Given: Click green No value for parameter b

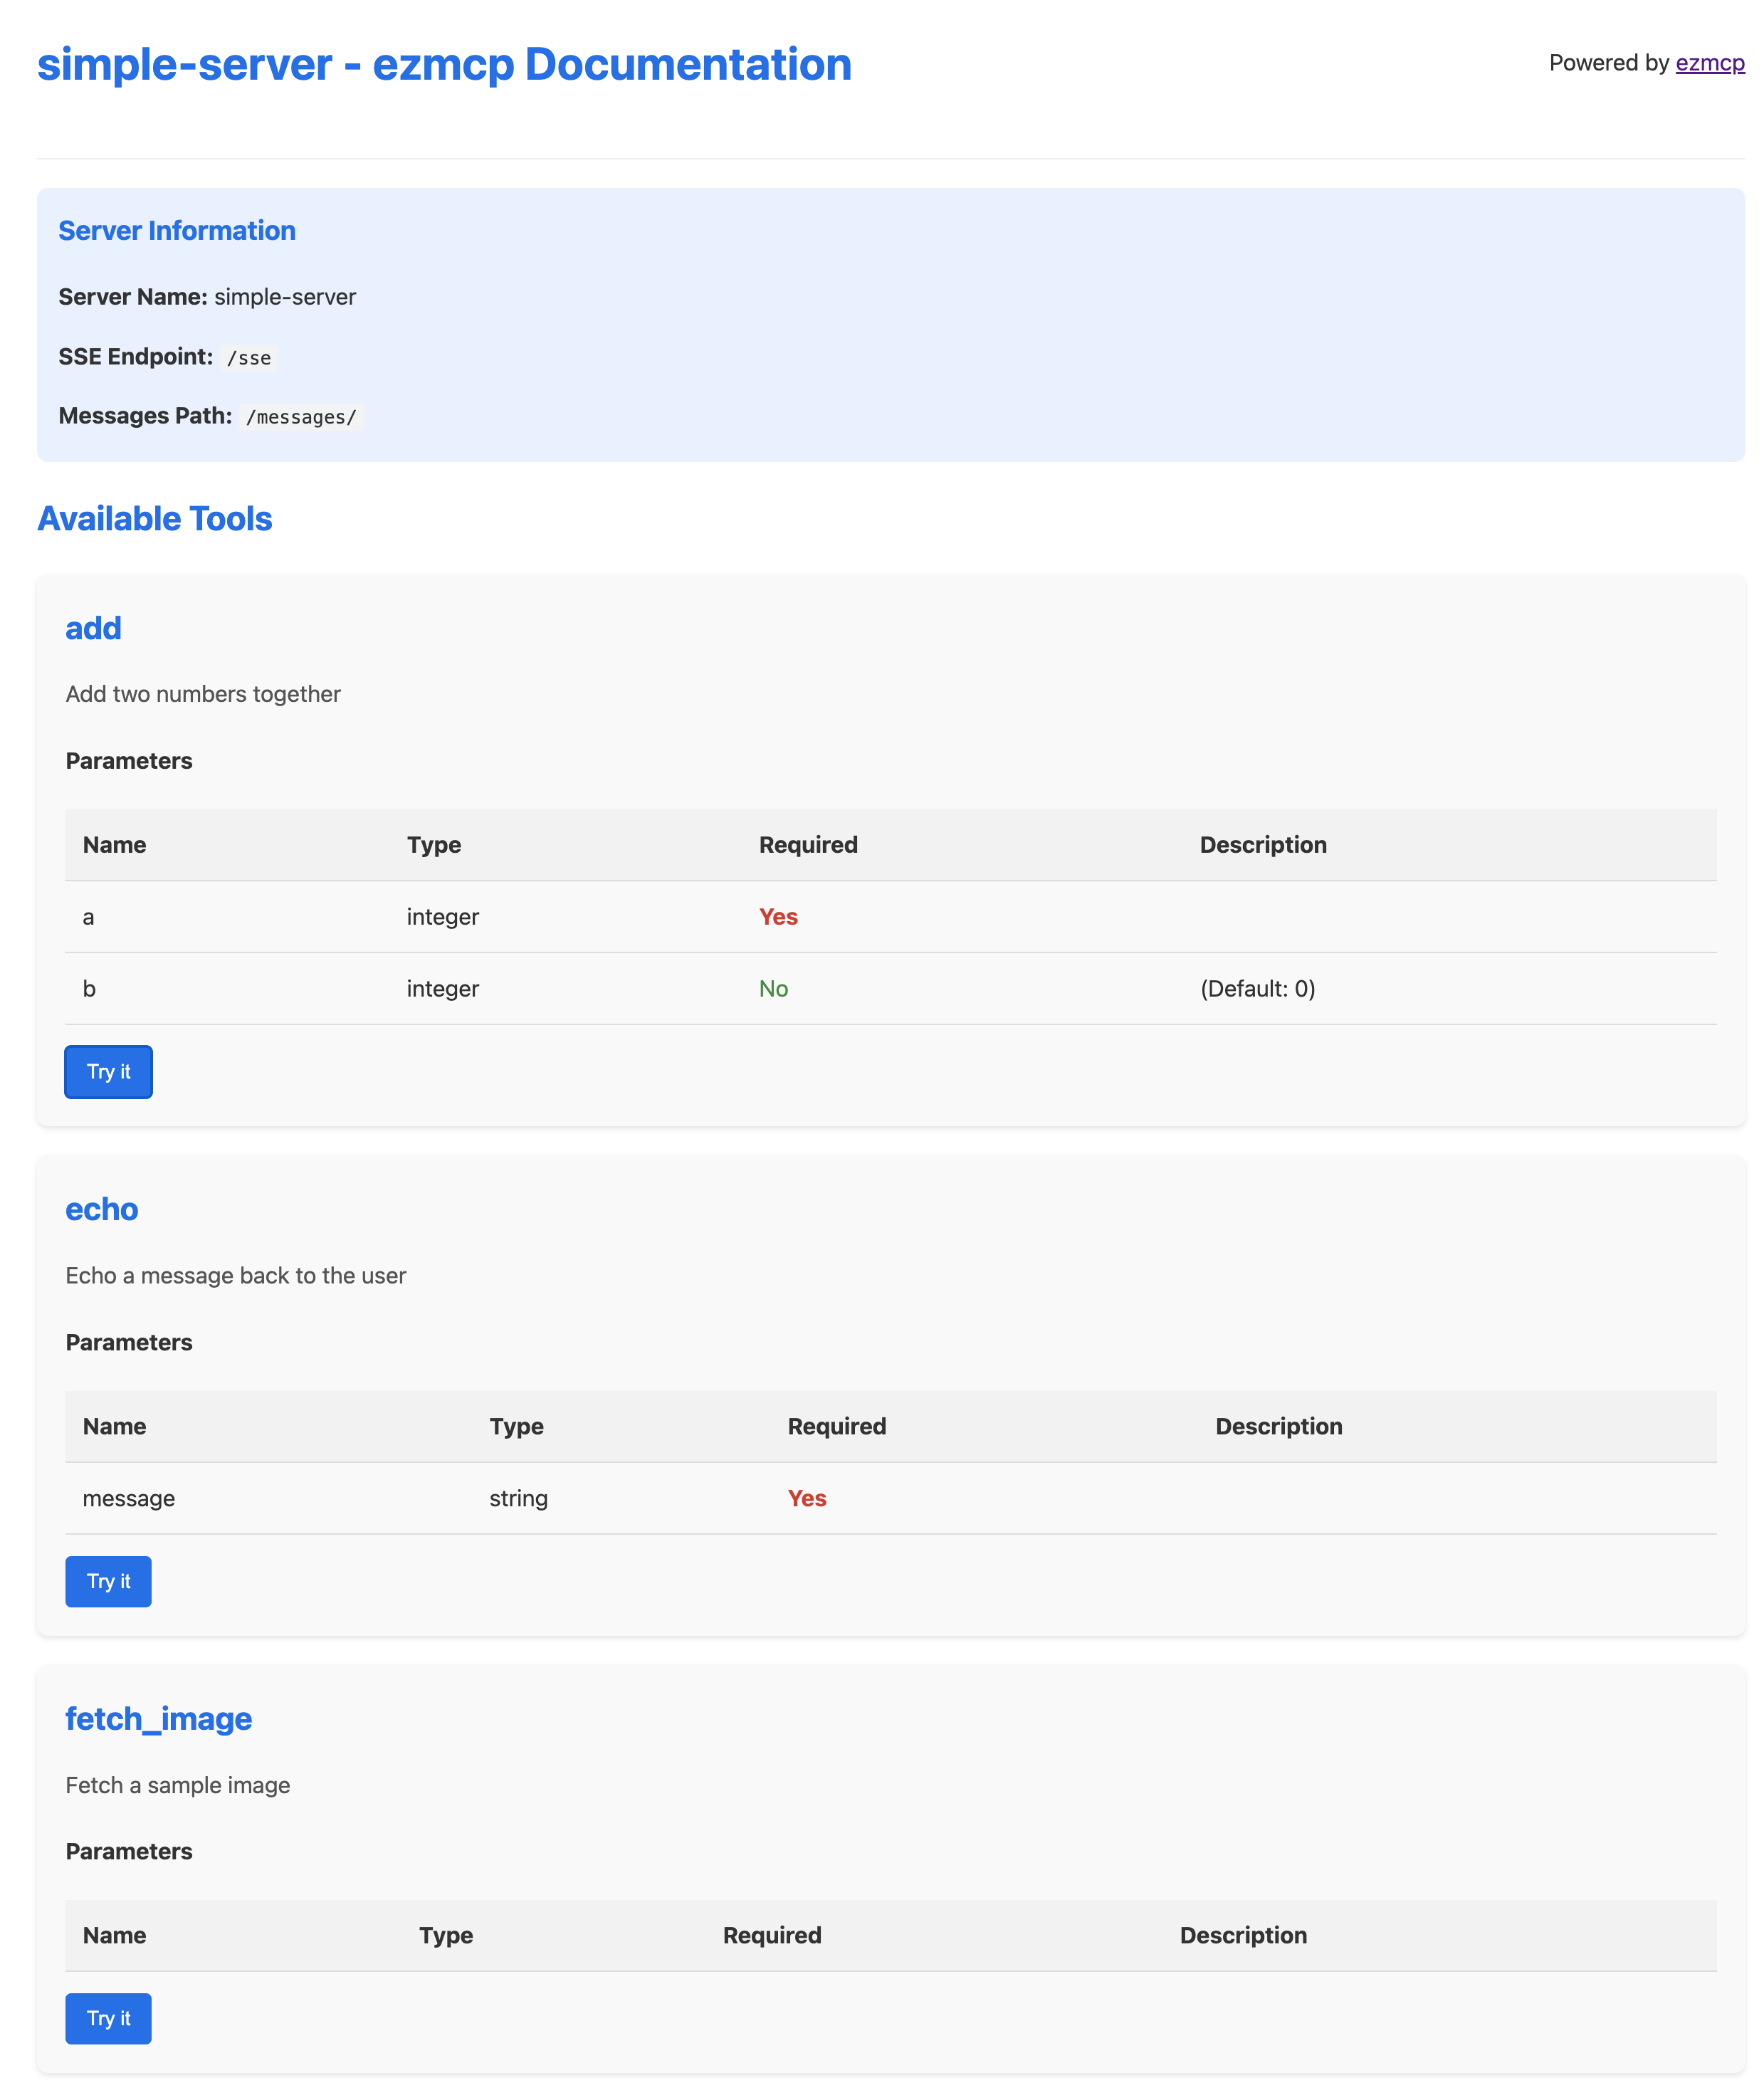Looking at the screenshot, I should [x=772, y=989].
